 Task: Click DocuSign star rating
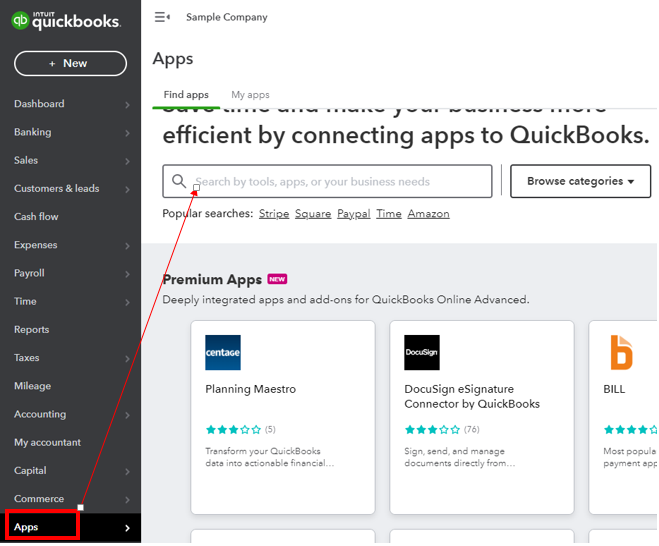432,430
